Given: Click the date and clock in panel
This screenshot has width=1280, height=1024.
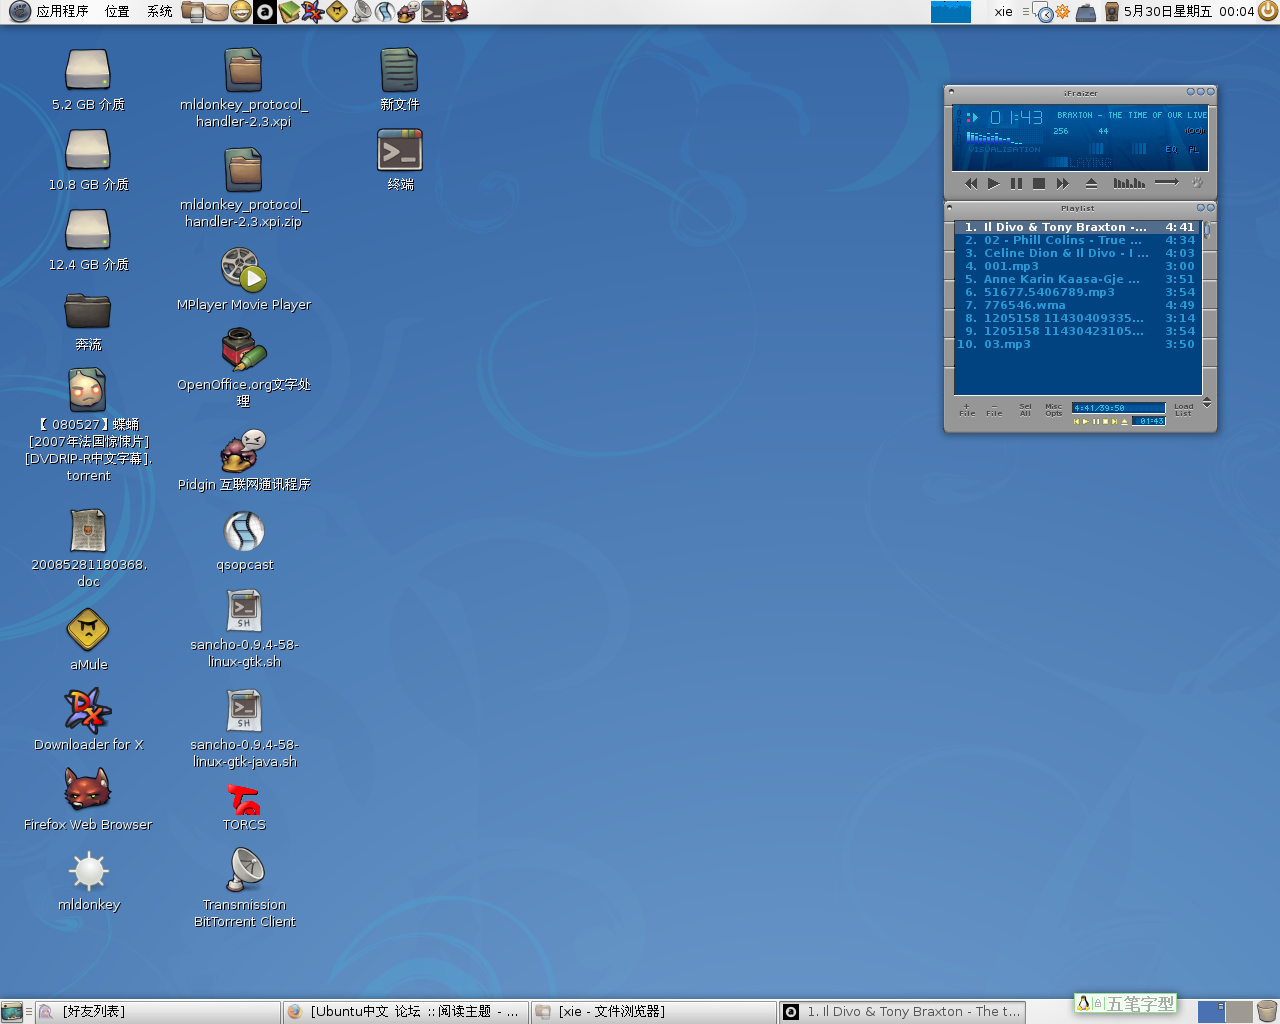Looking at the screenshot, I should 1188,12.
